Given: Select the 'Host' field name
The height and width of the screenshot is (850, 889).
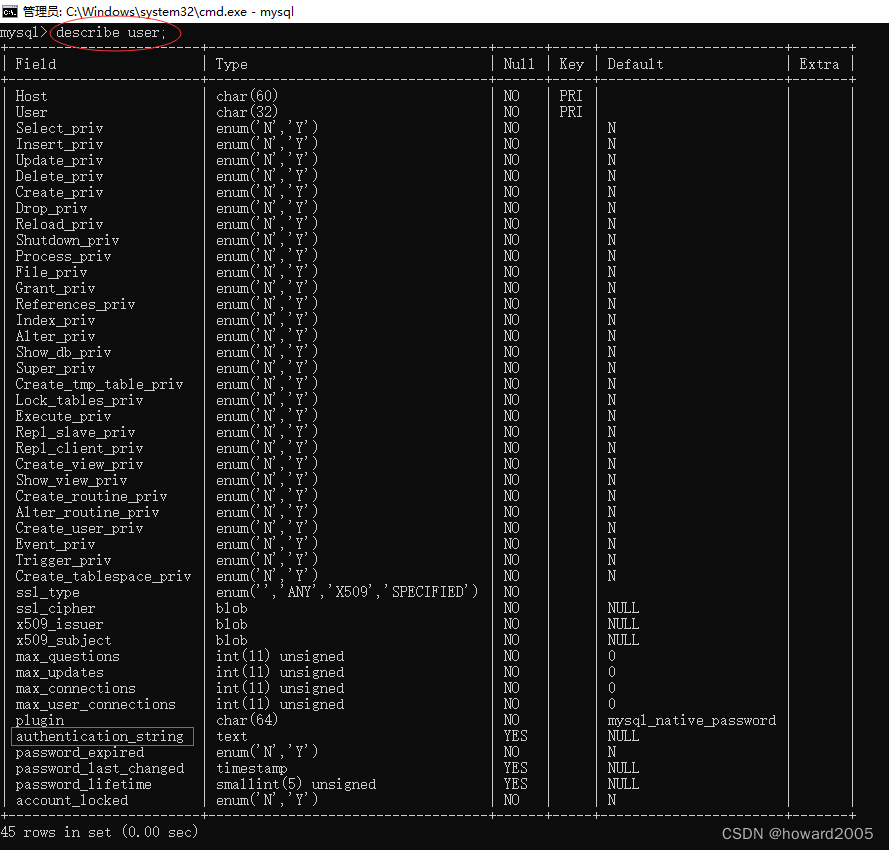Looking at the screenshot, I should pos(31,96).
